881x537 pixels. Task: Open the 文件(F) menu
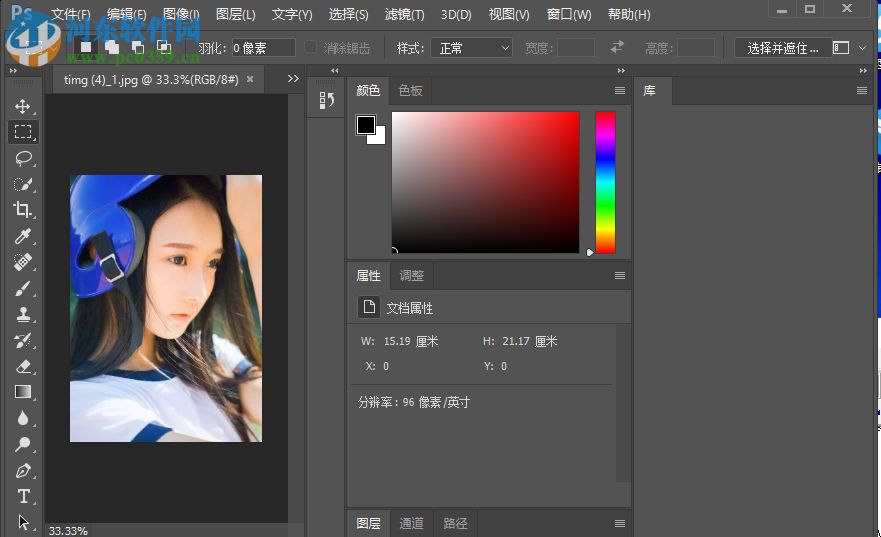point(71,15)
